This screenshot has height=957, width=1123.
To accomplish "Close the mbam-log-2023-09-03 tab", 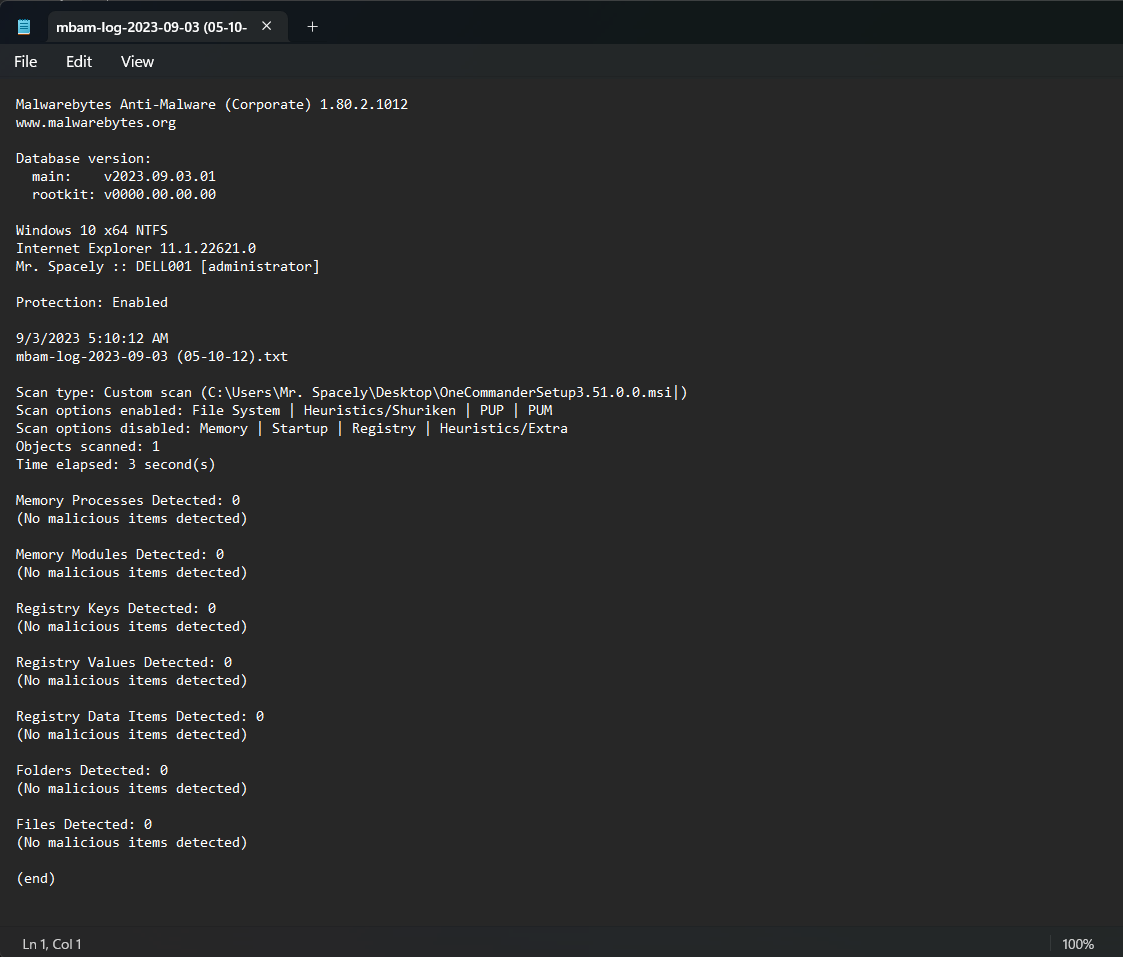I will tap(266, 27).
